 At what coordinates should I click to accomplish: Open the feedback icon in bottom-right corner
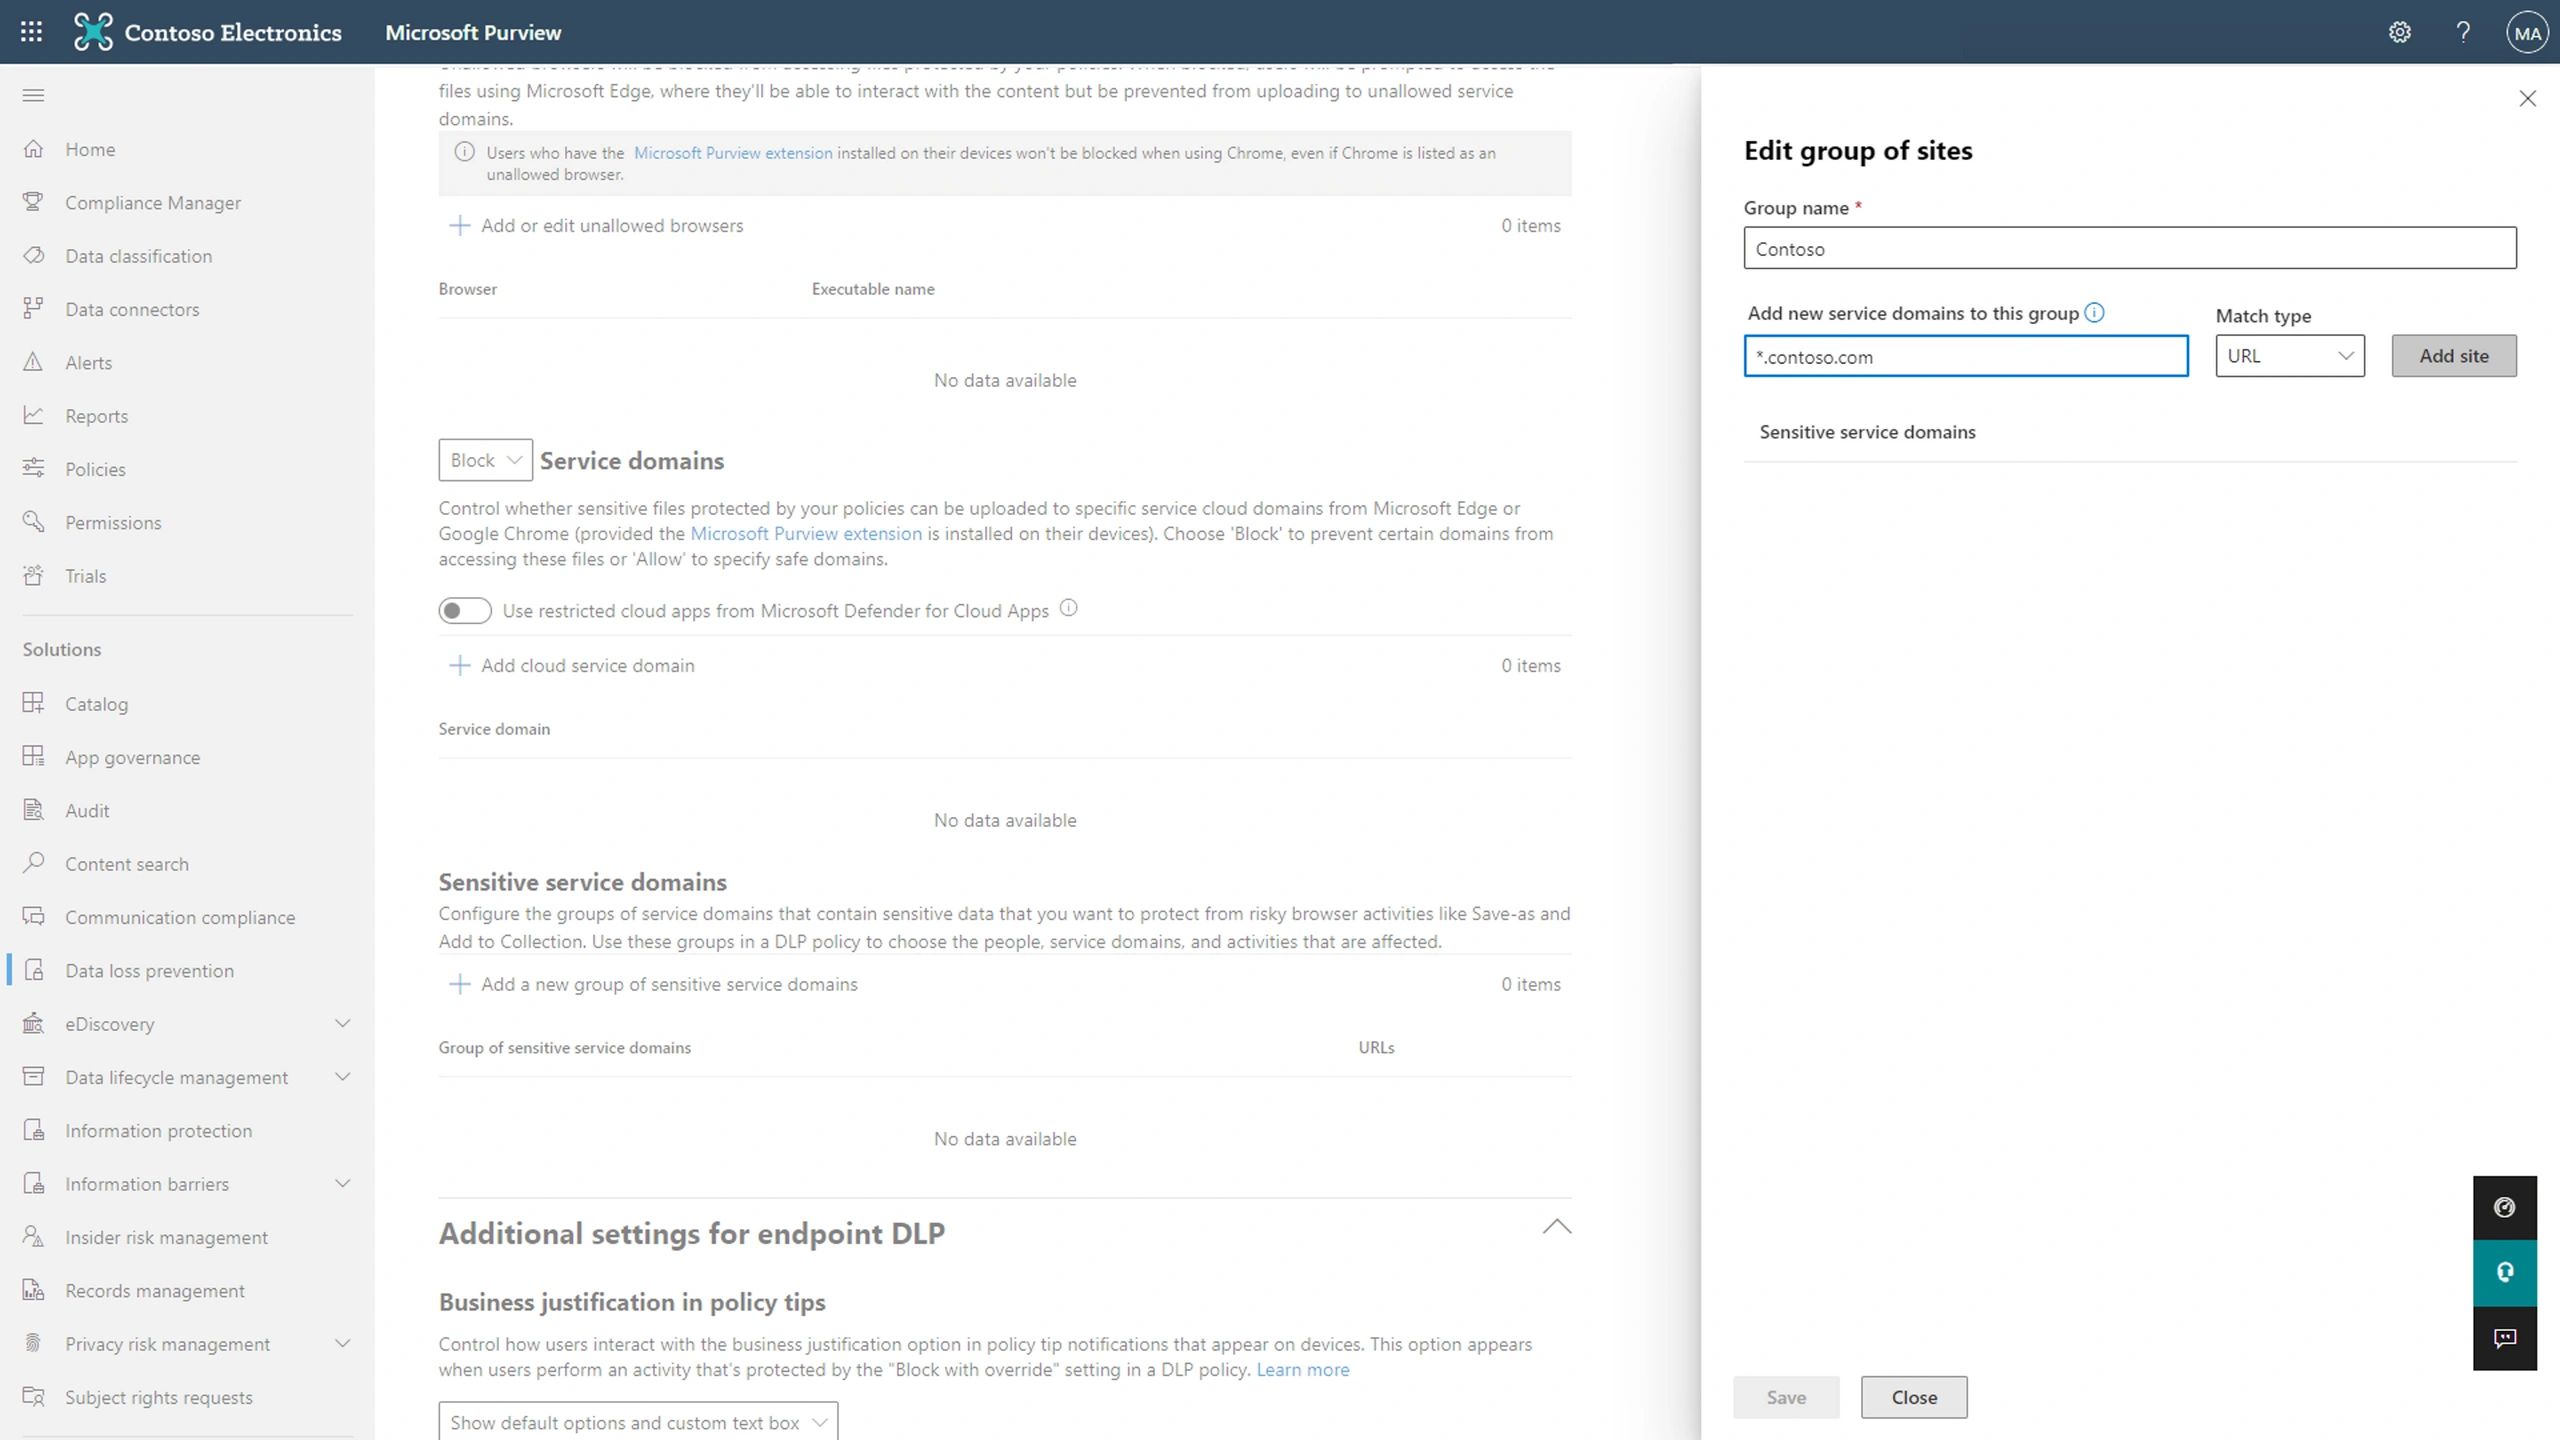pos(2505,1340)
